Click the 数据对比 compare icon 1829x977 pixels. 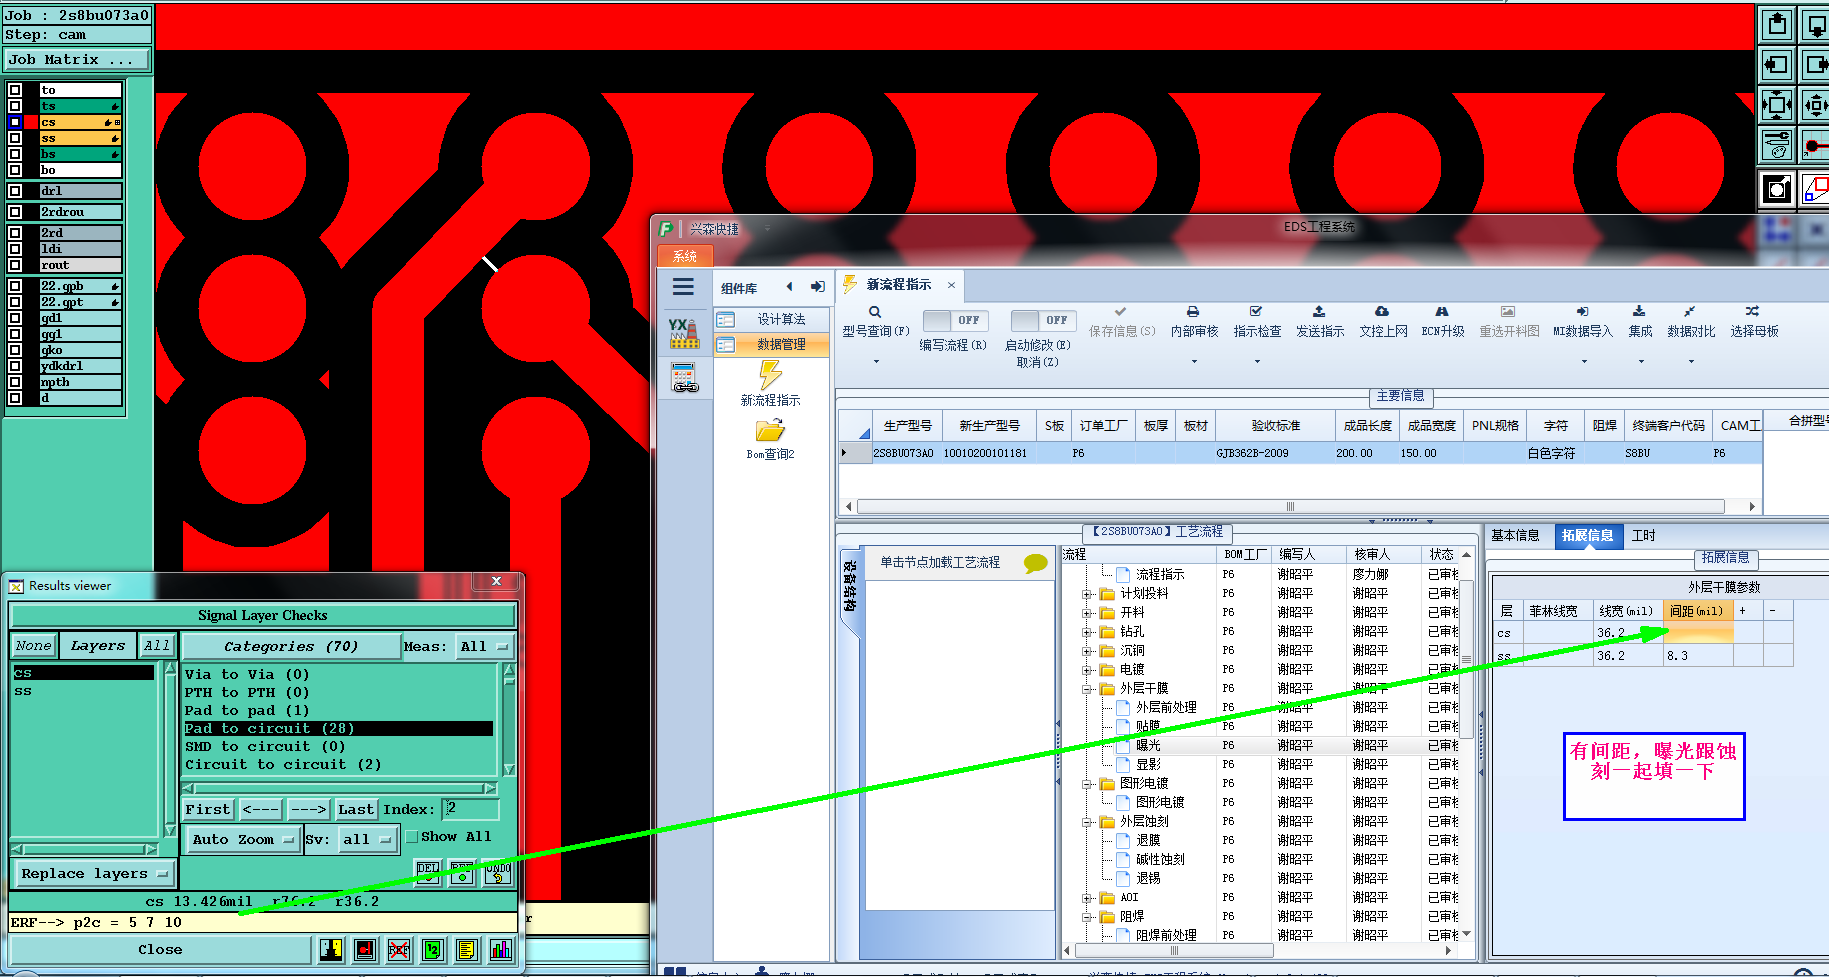click(x=1689, y=312)
